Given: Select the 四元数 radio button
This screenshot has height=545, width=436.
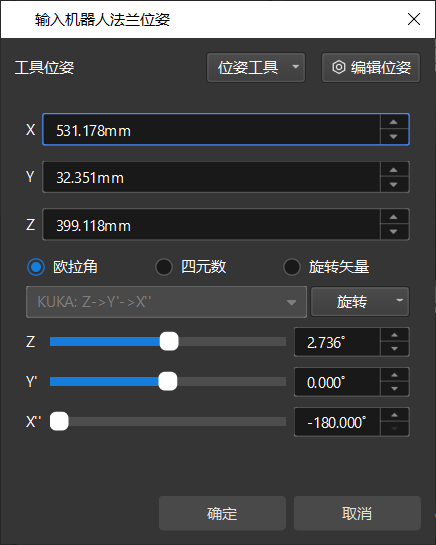Looking at the screenshot, I should click(x=164, y=267).
